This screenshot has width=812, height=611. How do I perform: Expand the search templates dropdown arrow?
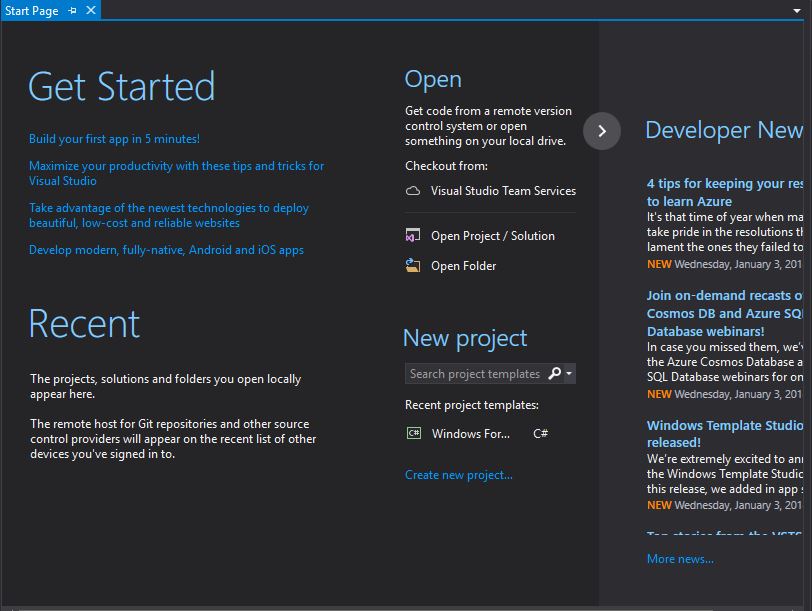pyautogui.click(x=569, y=374)
